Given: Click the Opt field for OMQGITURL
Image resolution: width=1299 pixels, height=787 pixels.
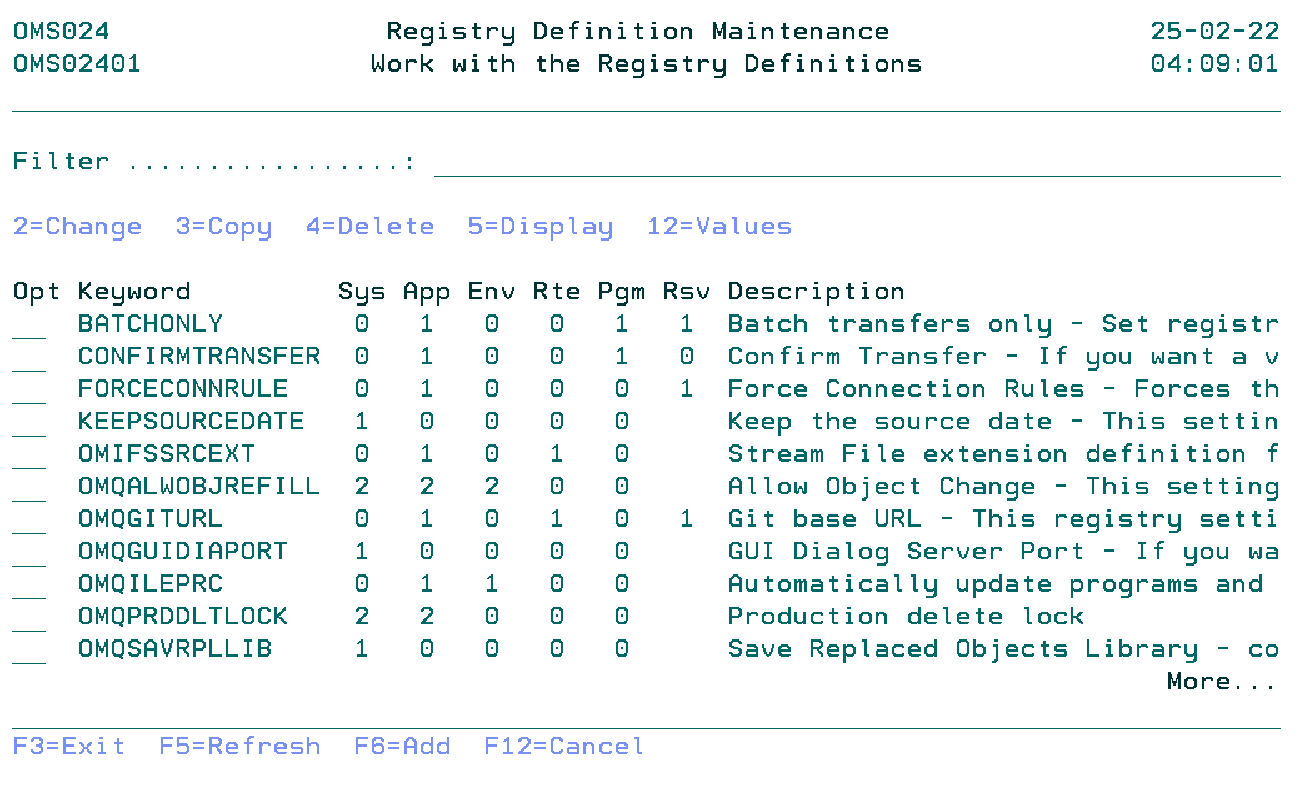Looking at the screenshot, I should click(x=29, y=520).
